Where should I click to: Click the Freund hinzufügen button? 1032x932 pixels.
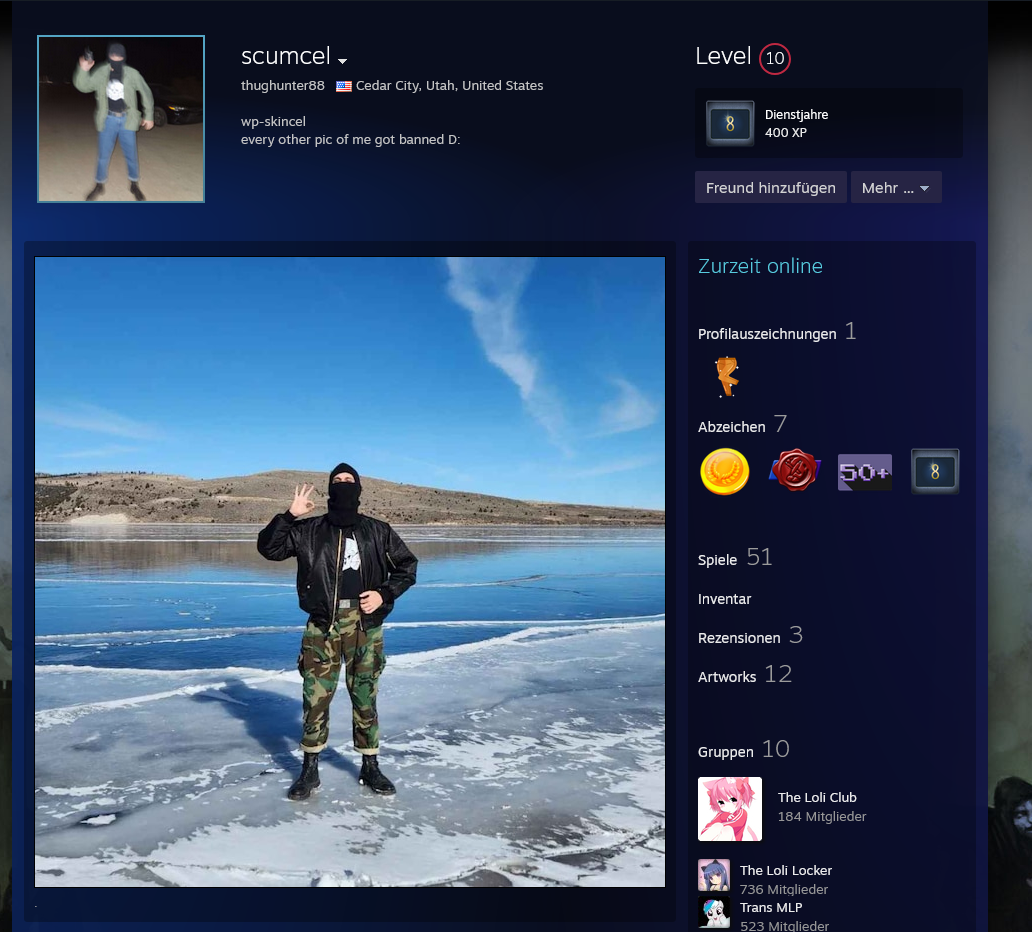pos(770,187)
